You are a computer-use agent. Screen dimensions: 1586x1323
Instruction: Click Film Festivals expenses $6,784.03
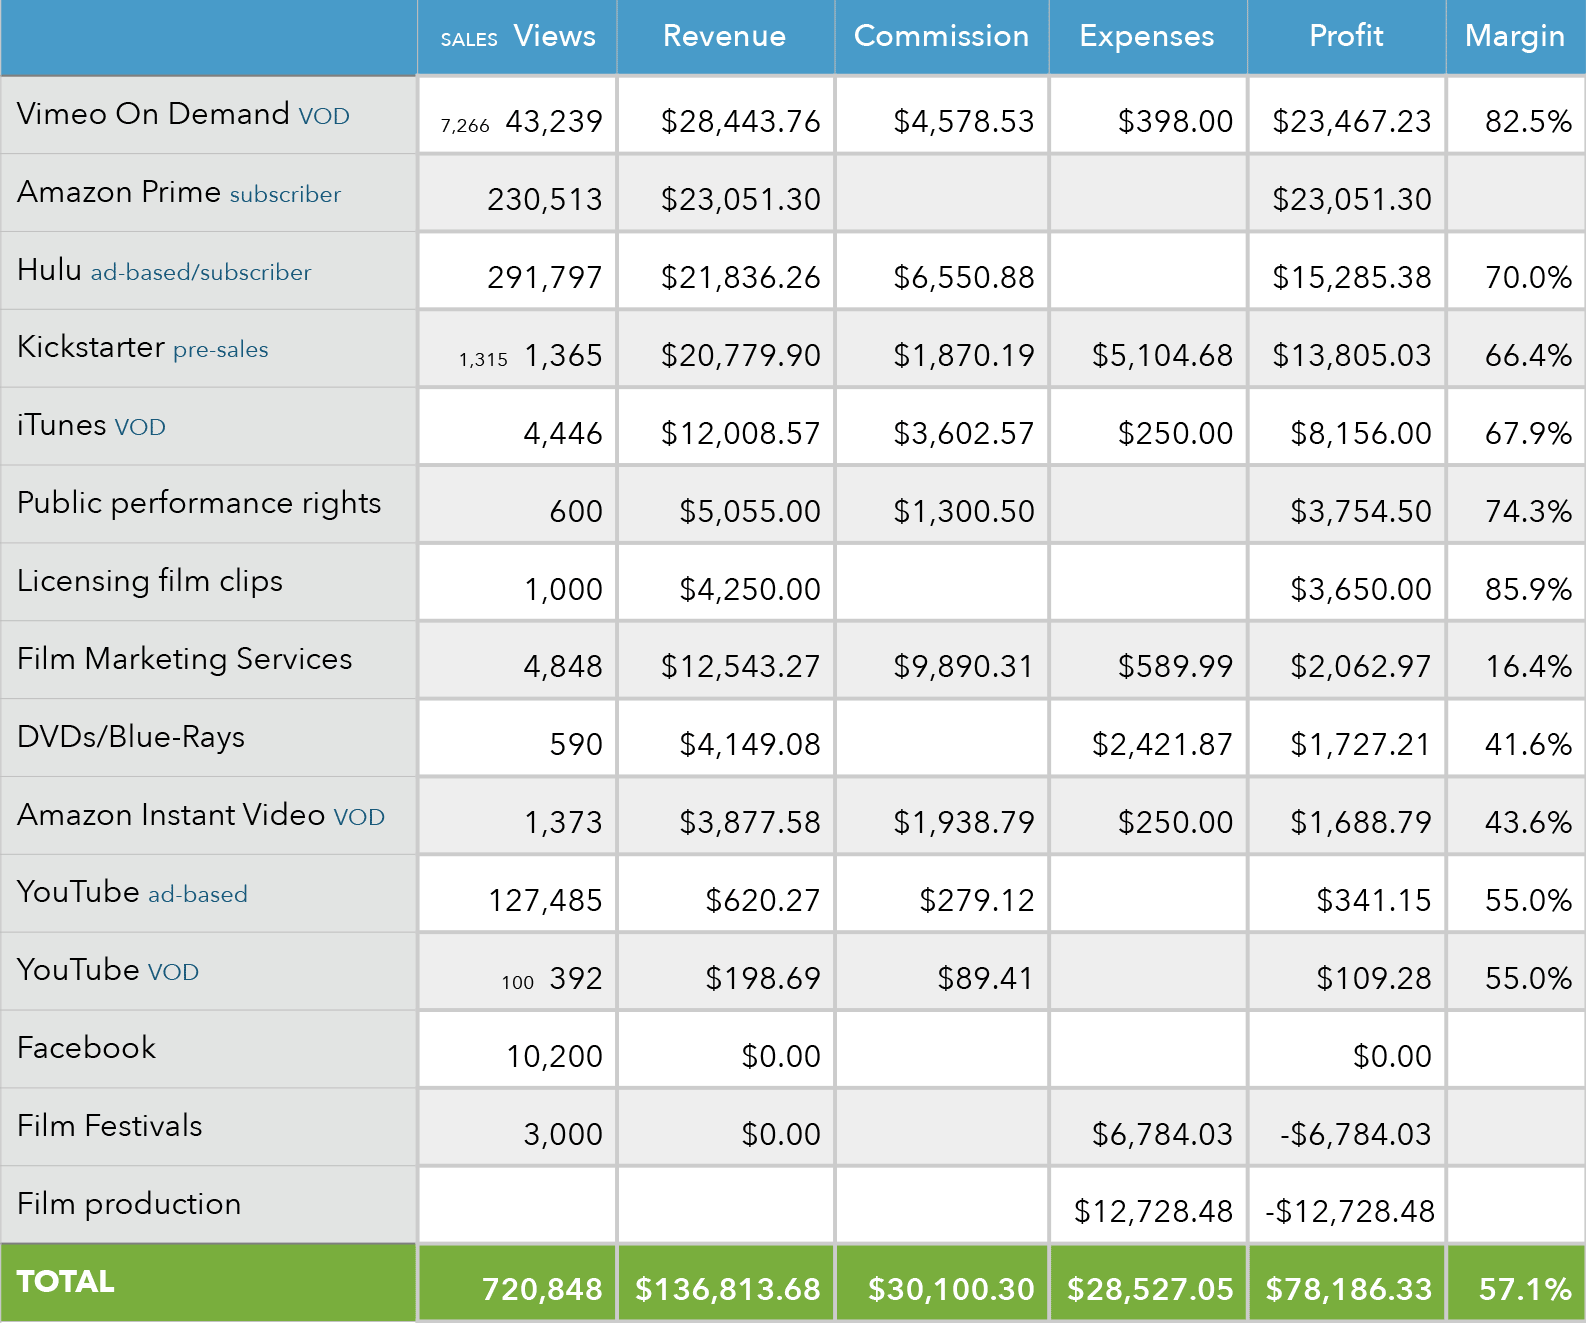(x=1148, y=1128)
